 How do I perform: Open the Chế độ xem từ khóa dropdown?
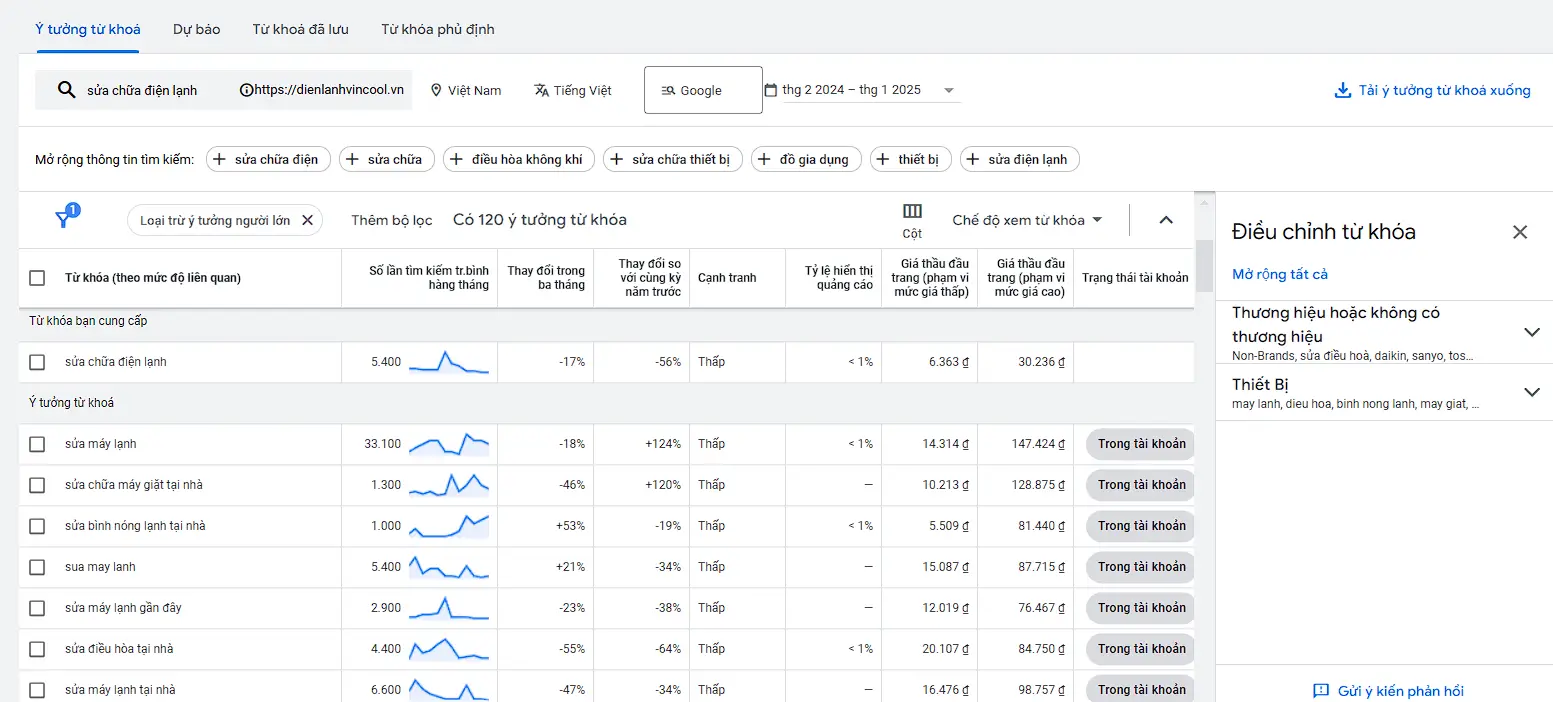tap(1027, 220)
